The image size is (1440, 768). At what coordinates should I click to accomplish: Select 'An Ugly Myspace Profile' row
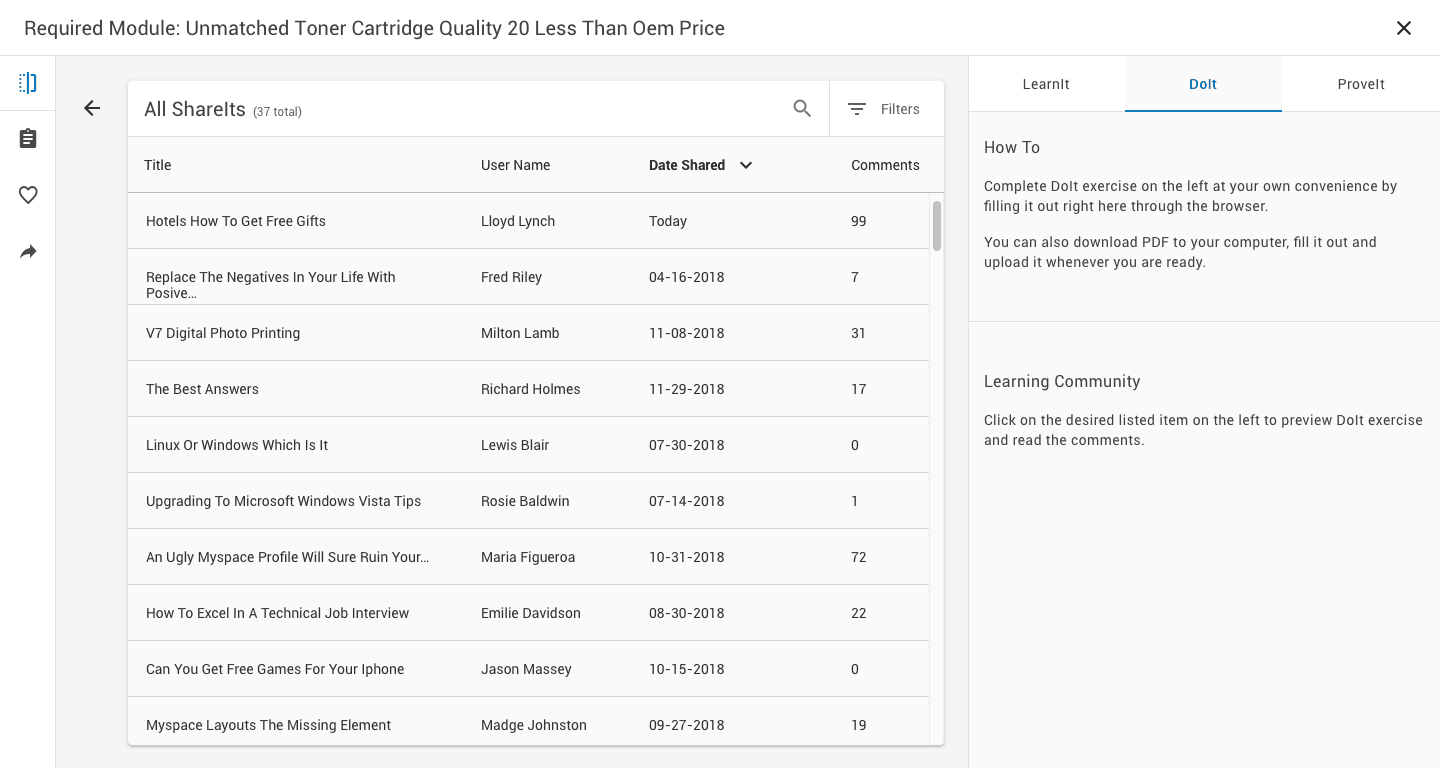tap(529, 557)
